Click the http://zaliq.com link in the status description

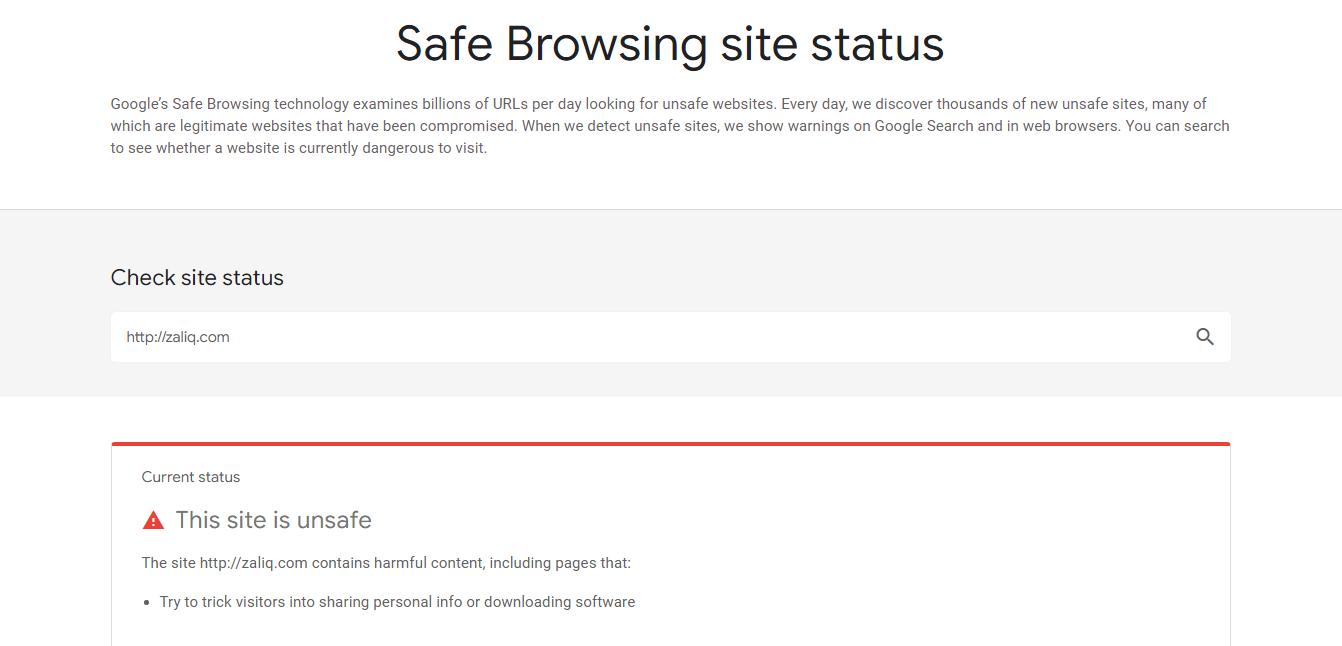[250, 562]
